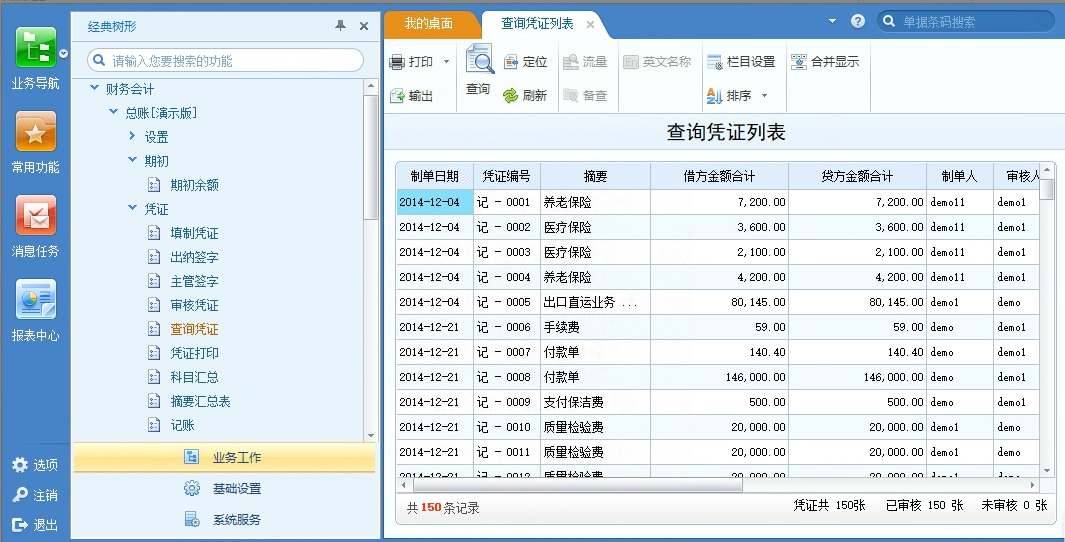Select 业务工作 in bottom panel
The height and width of the screenshot is (542, 1065).
click(224, 458)
